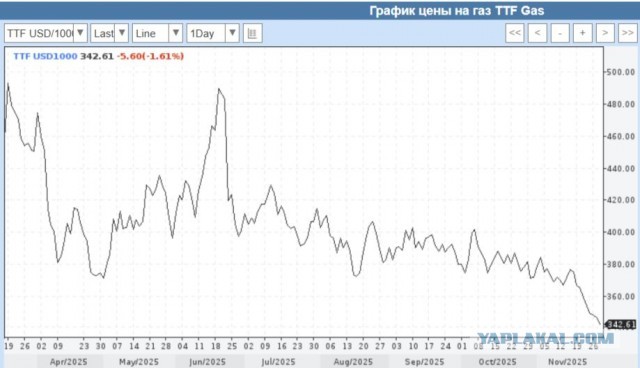Click the -5.60(-1.61%) change value
The height and width of the screenshot is (368, 640).
[150, 56]
